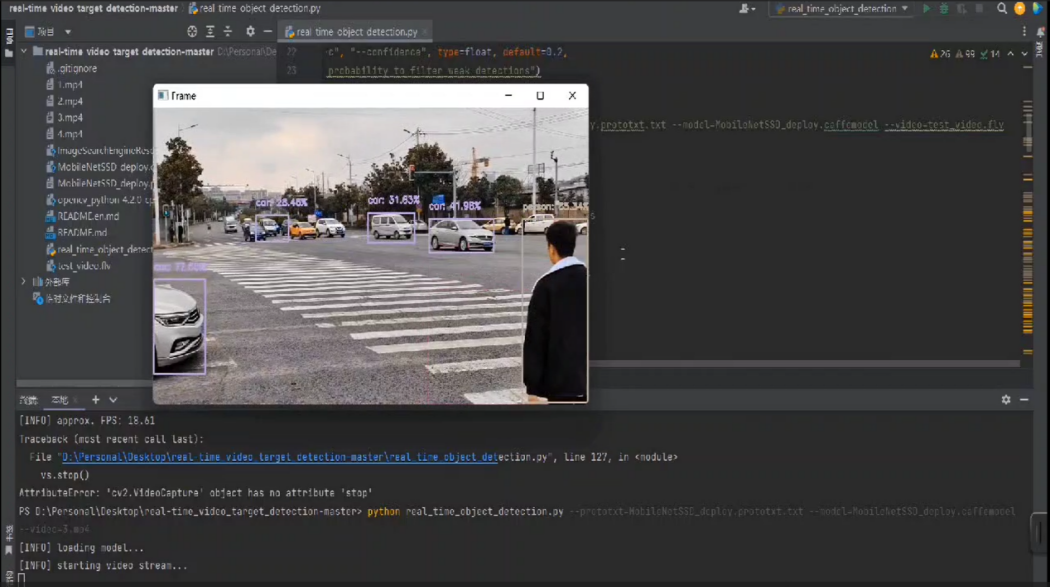Click the blue JetBrains toolbox icon

1037,9
